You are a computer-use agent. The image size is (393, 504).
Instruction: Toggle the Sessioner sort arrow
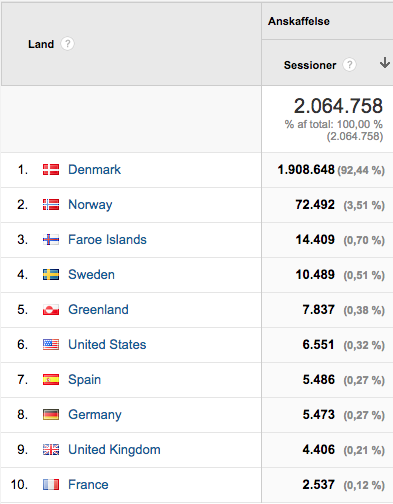click(x=385, y=63)
